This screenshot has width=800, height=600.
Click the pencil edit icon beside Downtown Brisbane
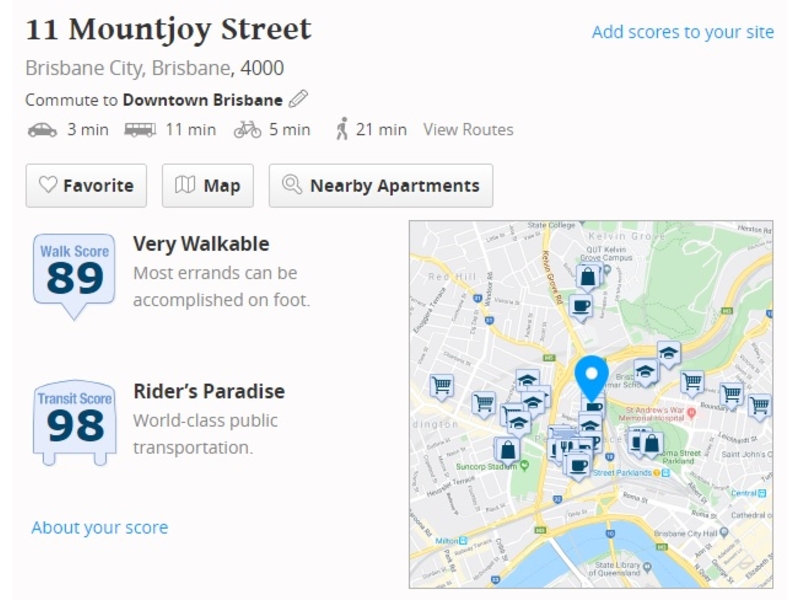coord(298,99)
